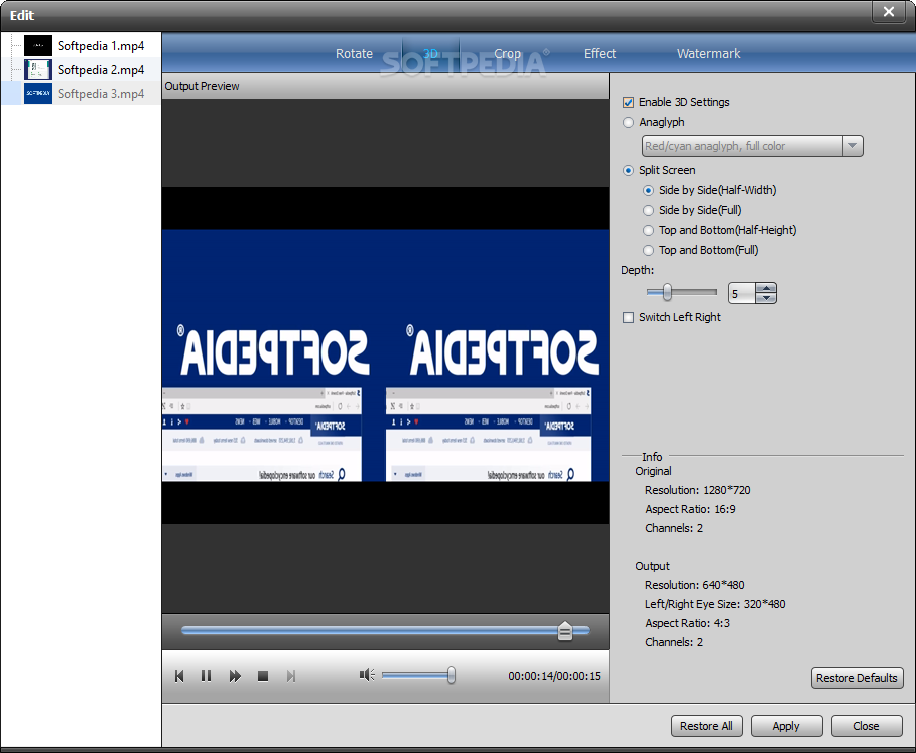Choose the Split Screen radio option

tap(629, 171)
